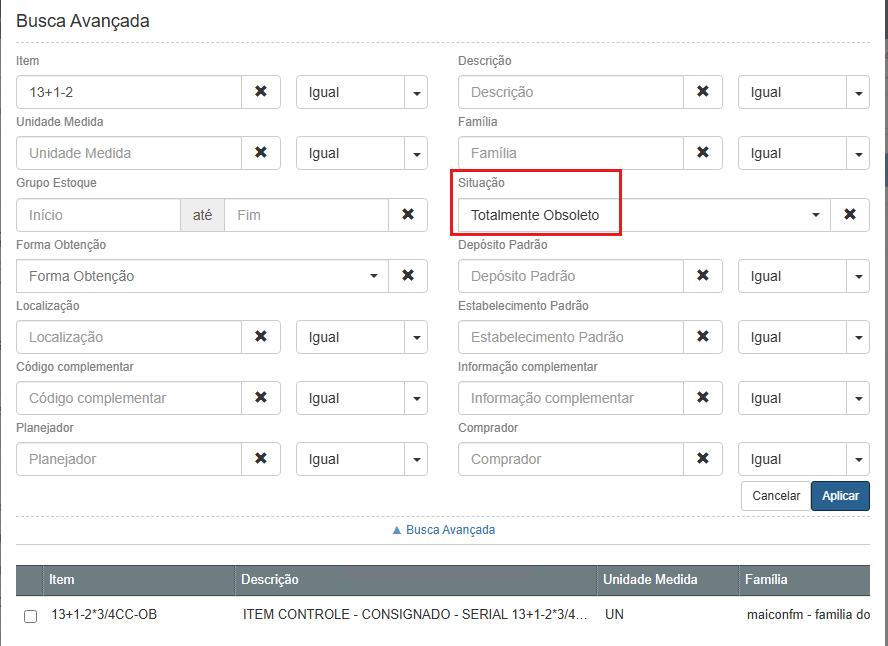Clear the Família filter X icon
The image size is (888, 646).
[x=703, y=153]
